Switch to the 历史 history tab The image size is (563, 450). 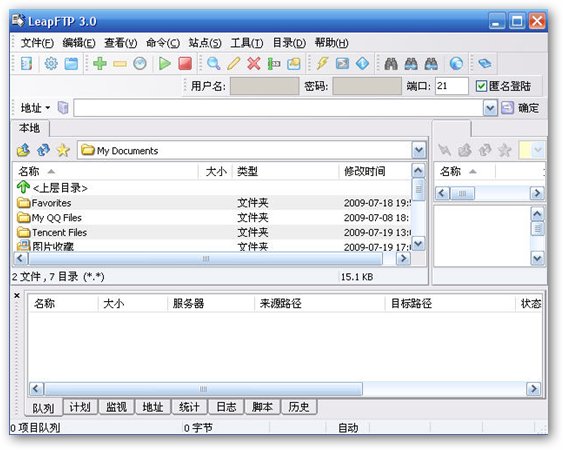(299, 407)
